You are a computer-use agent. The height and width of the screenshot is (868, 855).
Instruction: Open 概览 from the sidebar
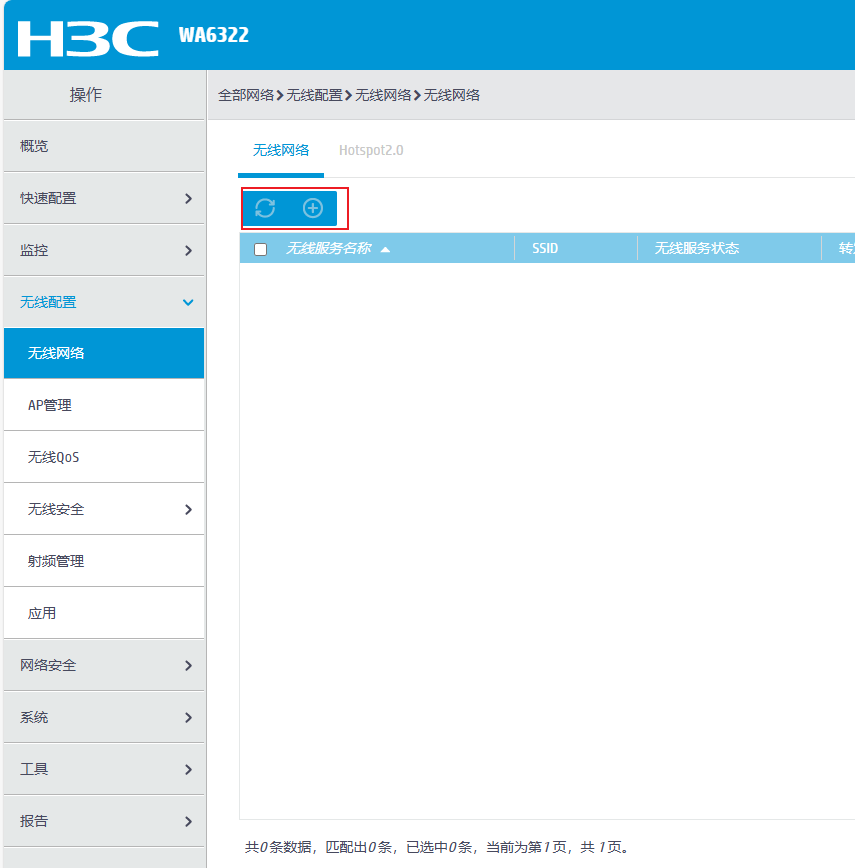[104, 145]
